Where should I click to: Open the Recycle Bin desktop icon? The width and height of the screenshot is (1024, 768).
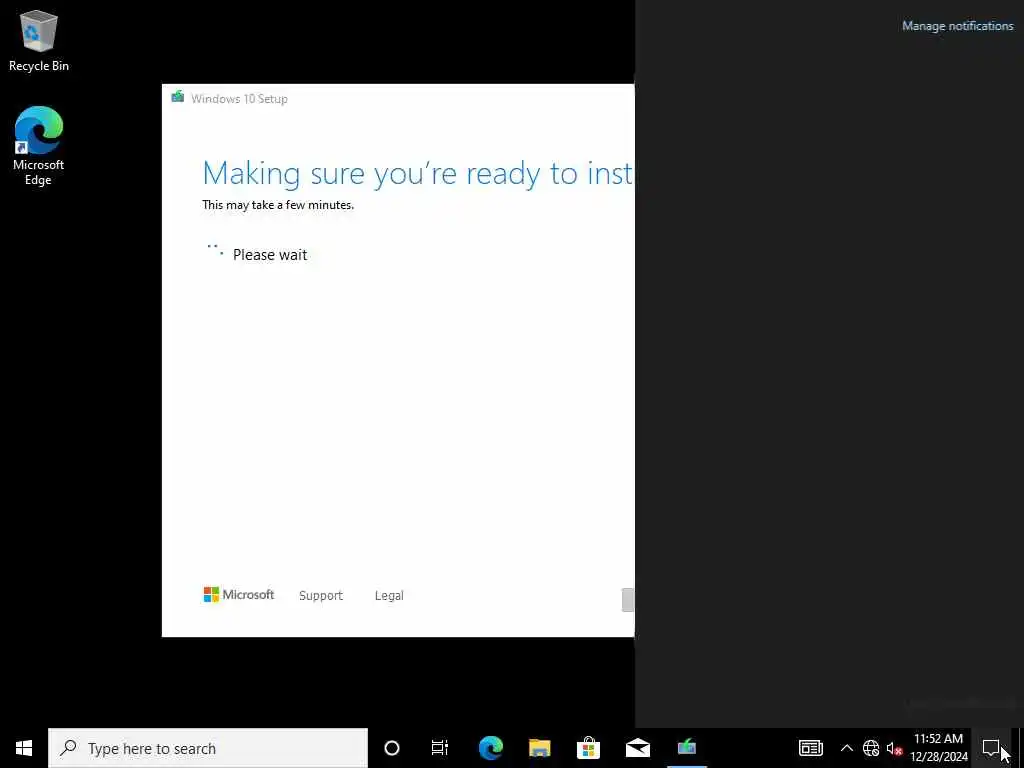(39, 40)
